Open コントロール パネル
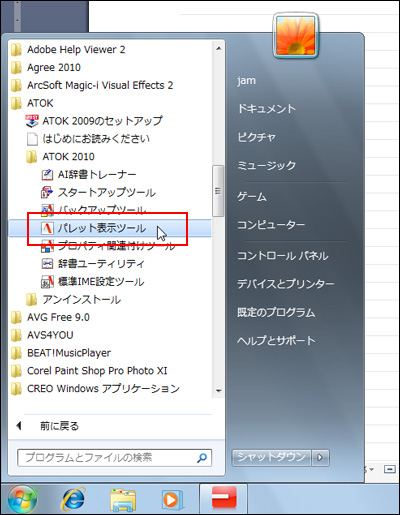This screenshot has width=400, height=515. point(283,256)
